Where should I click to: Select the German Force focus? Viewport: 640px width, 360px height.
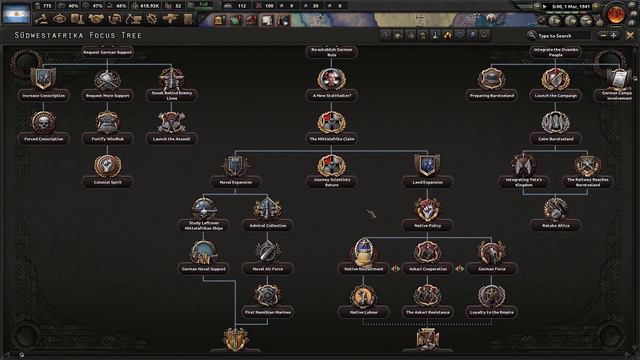click(x=491, y=257)
